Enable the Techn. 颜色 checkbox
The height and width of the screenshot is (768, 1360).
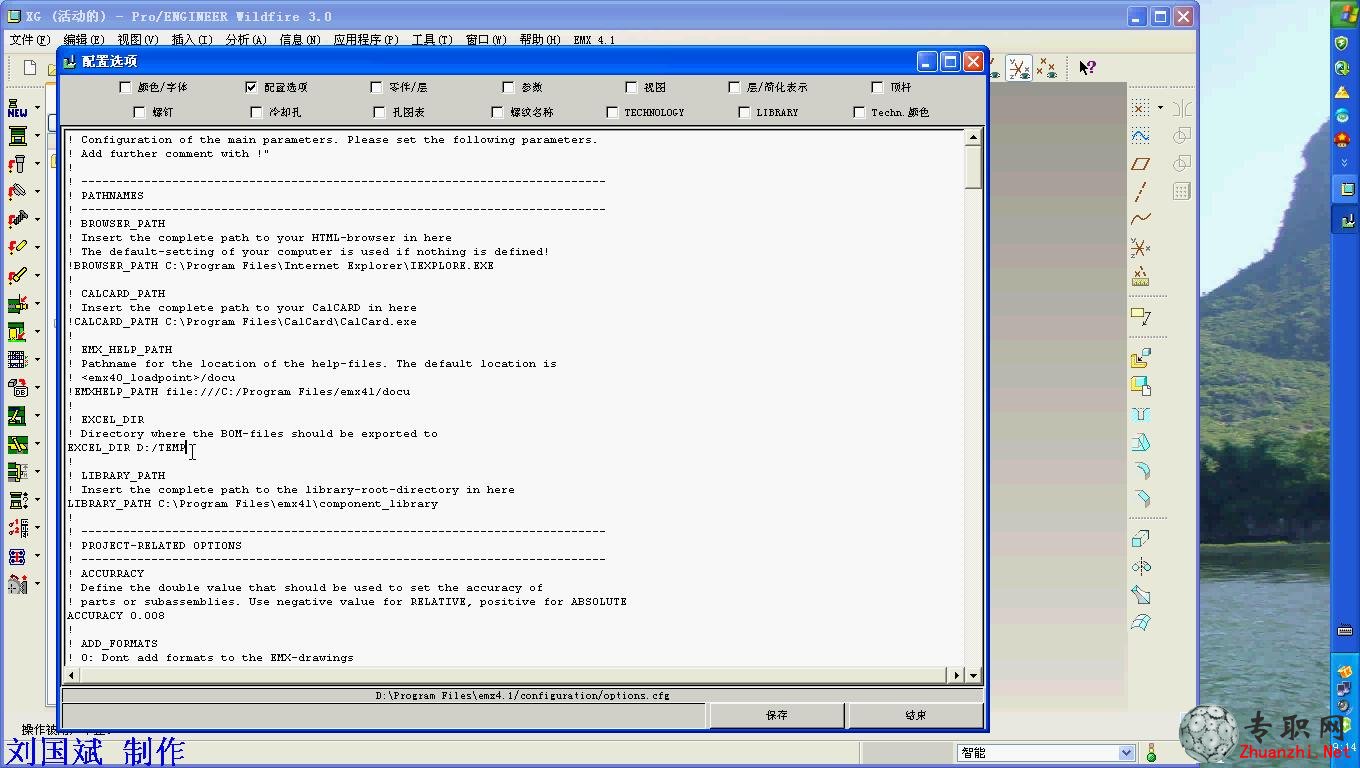[x=859, y=112]
